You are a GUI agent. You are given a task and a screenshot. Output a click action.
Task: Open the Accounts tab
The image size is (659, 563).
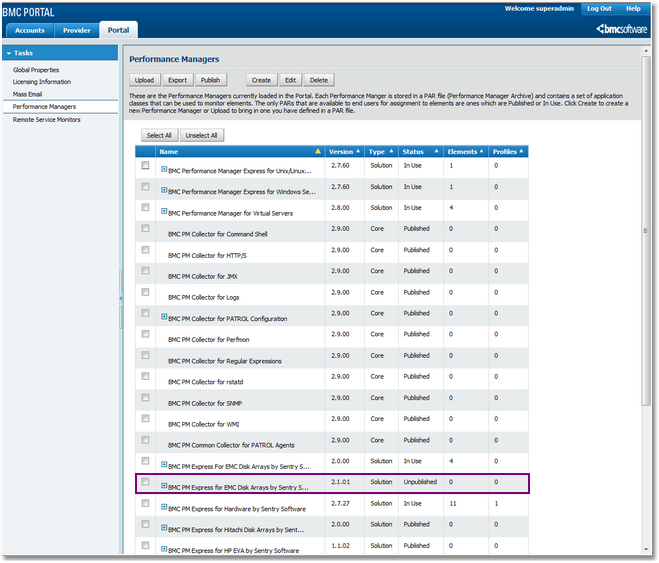point(30,30)
